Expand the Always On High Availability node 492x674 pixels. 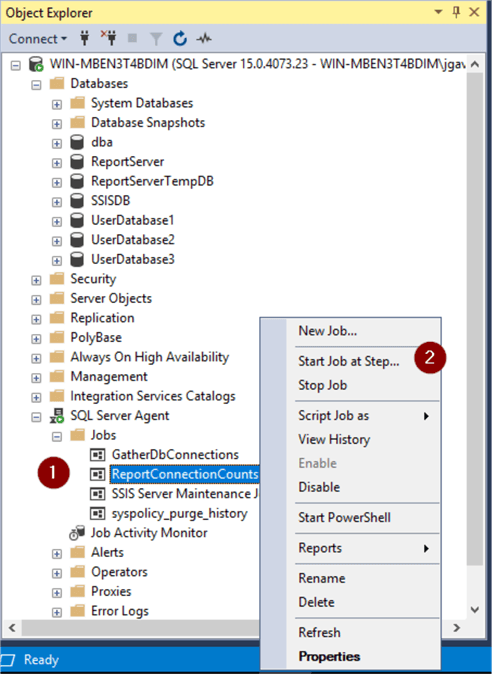pos(37,358)
